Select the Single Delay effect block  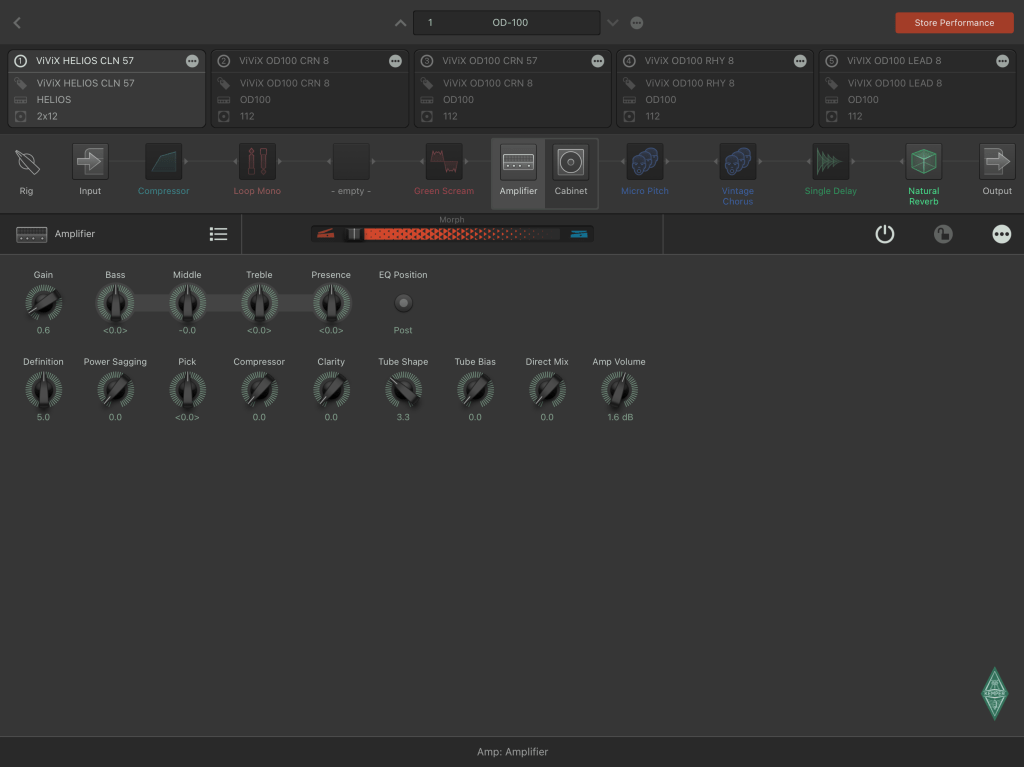[x=830, y=162]
